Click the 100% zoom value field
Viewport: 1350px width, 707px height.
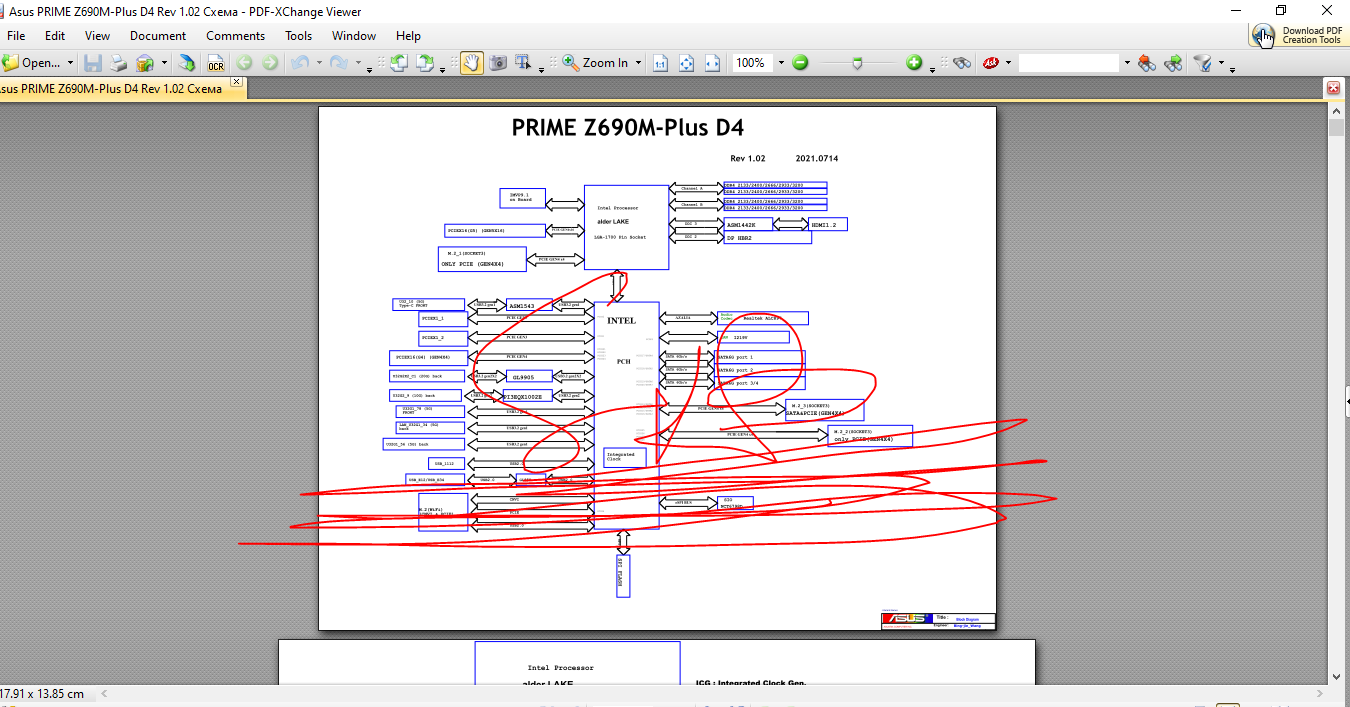[x=752, y=63]
